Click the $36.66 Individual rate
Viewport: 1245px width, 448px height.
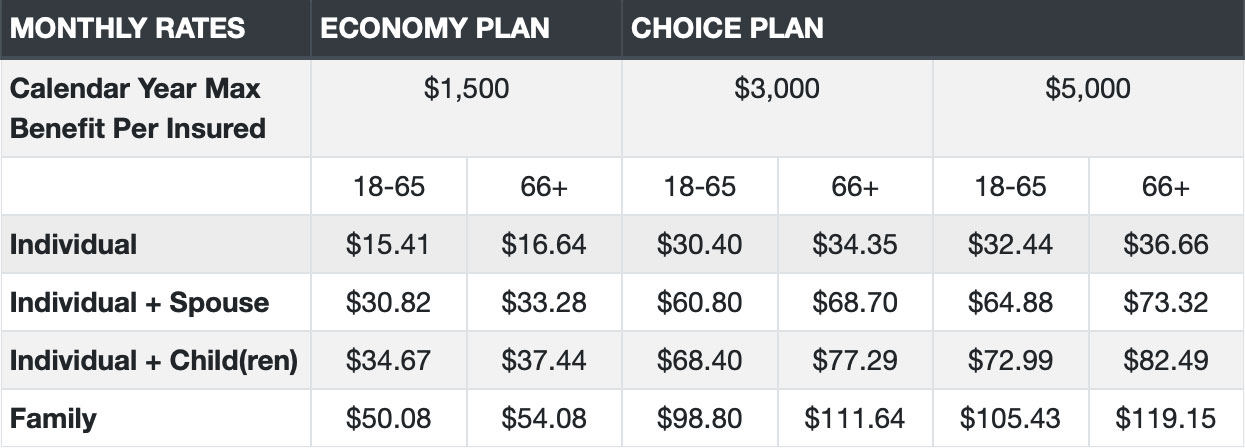(x=1166, y=244)
